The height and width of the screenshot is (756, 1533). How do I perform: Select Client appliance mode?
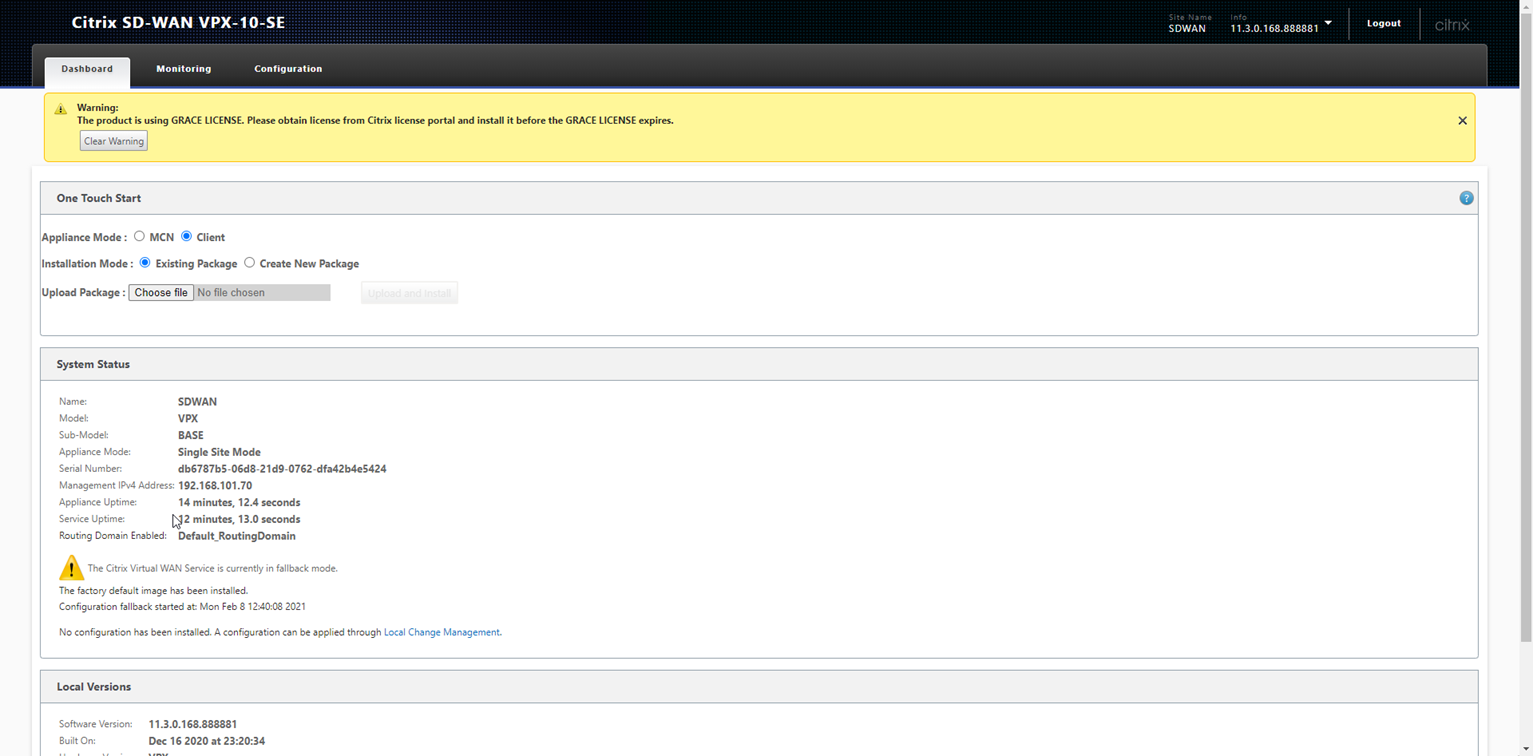click(x=186, y=237)
